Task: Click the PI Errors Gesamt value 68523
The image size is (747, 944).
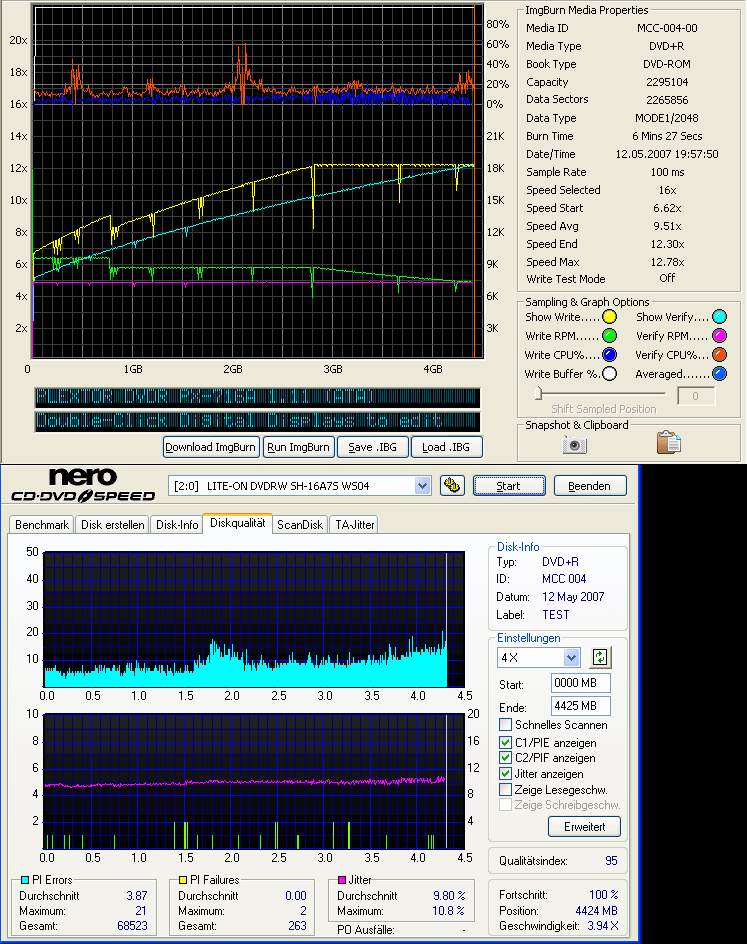Action: [132, 926]
